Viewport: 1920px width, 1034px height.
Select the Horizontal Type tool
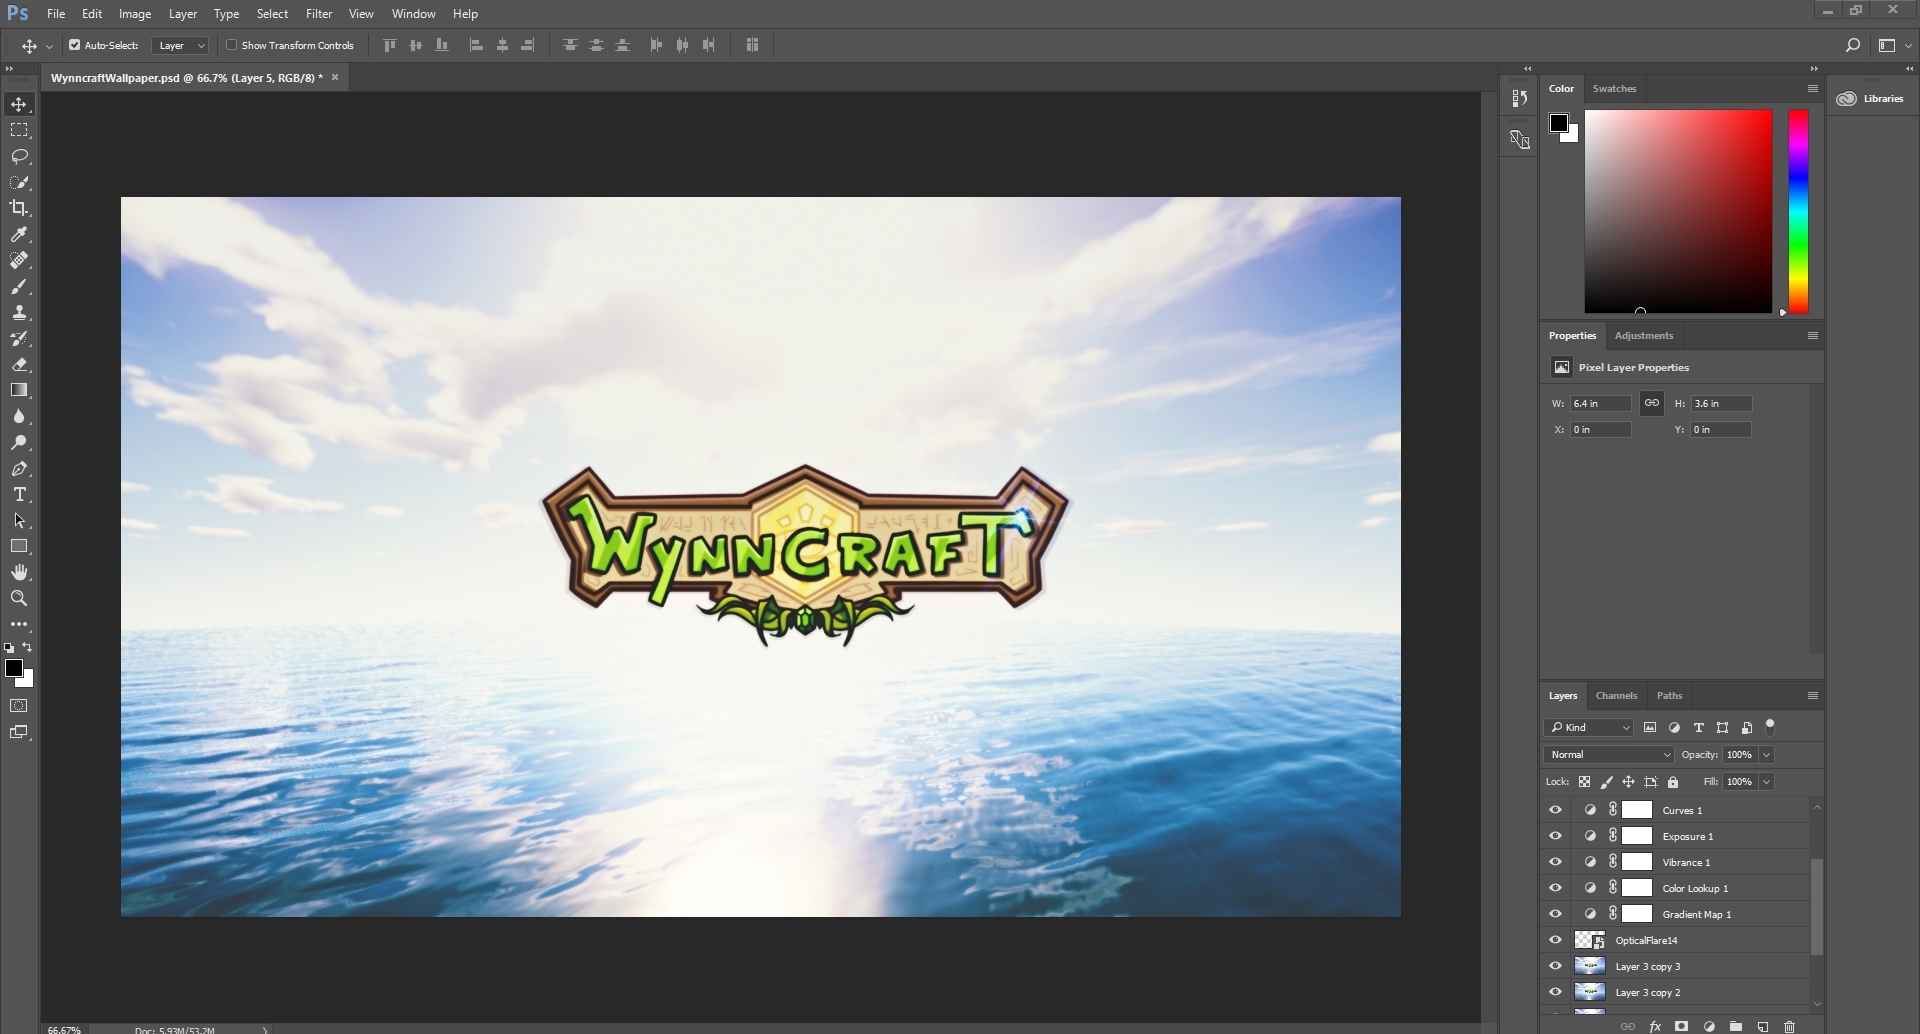[x=19, y=495]
